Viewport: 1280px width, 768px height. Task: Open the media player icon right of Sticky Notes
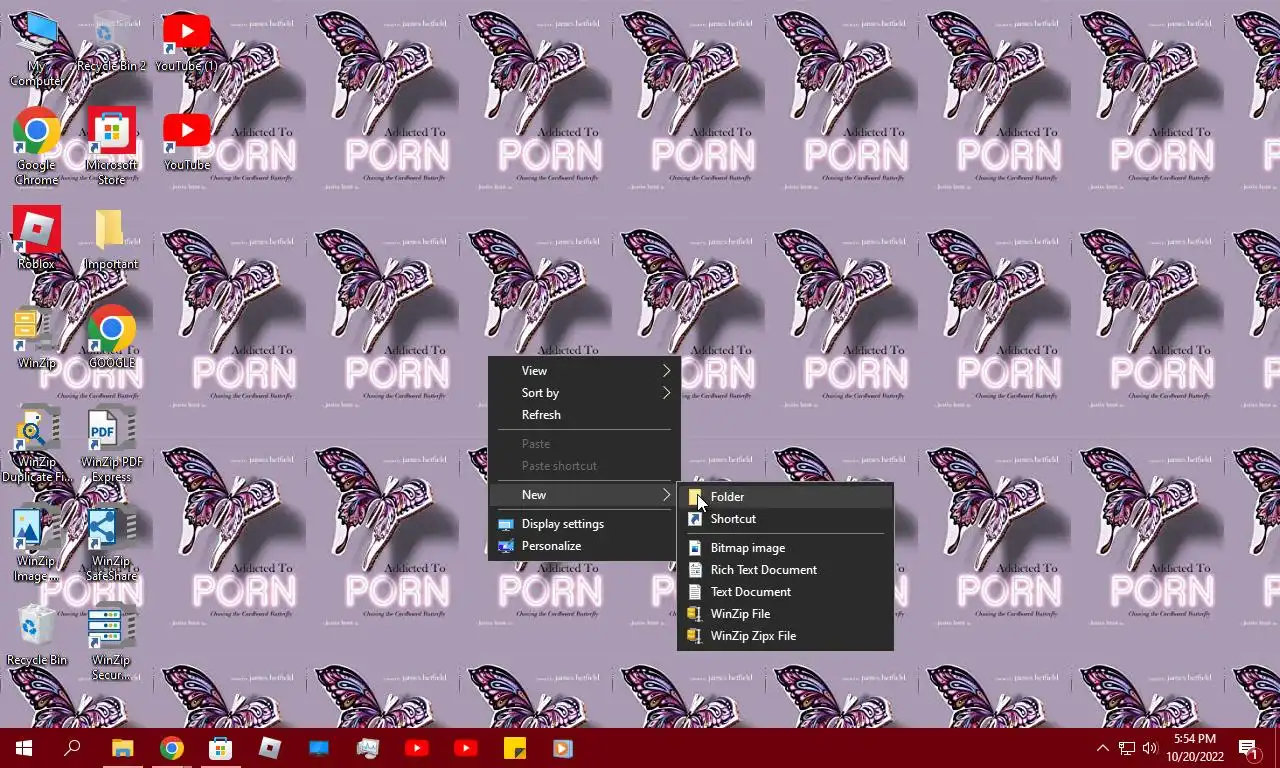(563, 748)
